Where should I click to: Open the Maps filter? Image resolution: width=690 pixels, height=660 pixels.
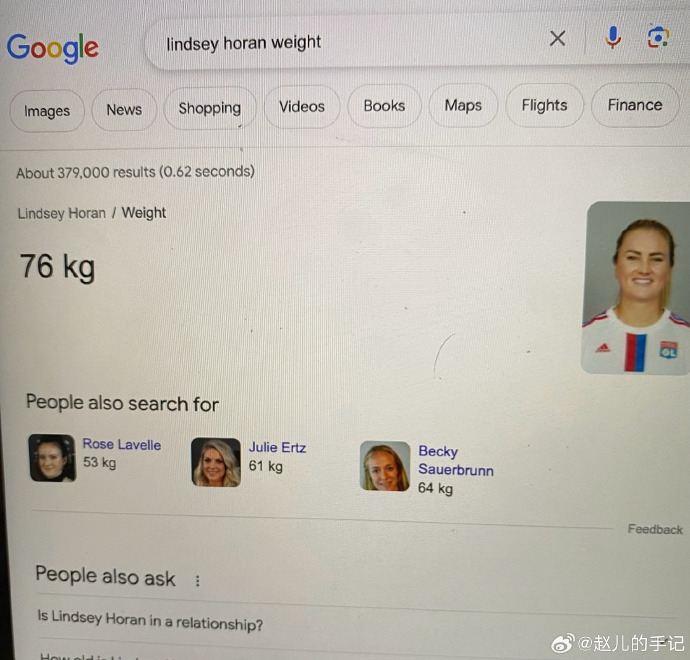click(463, 105)
